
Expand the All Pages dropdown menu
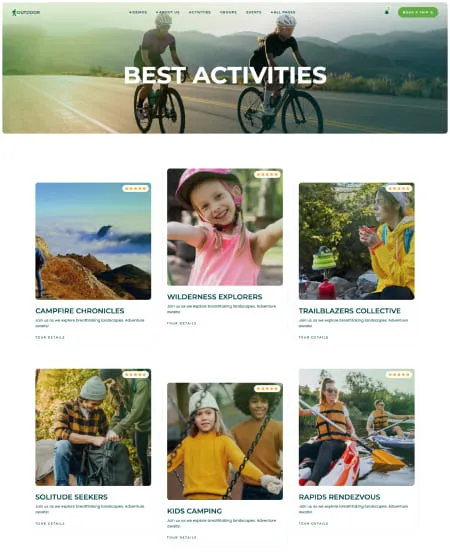(283, 12)
